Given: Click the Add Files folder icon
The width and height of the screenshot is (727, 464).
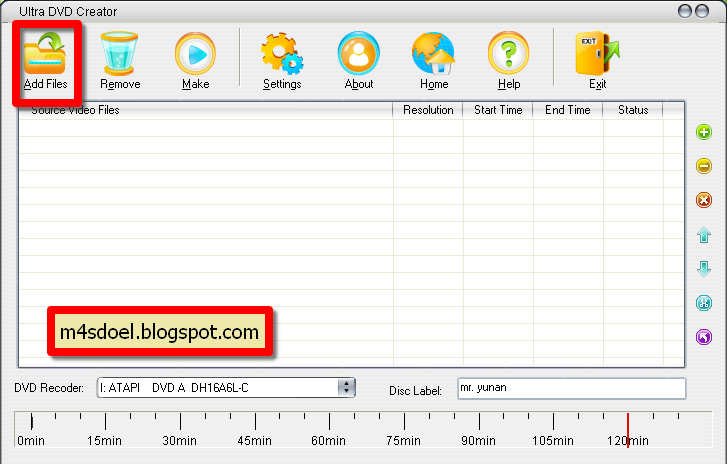Looking at the screenshot, I should click(45, 53).
